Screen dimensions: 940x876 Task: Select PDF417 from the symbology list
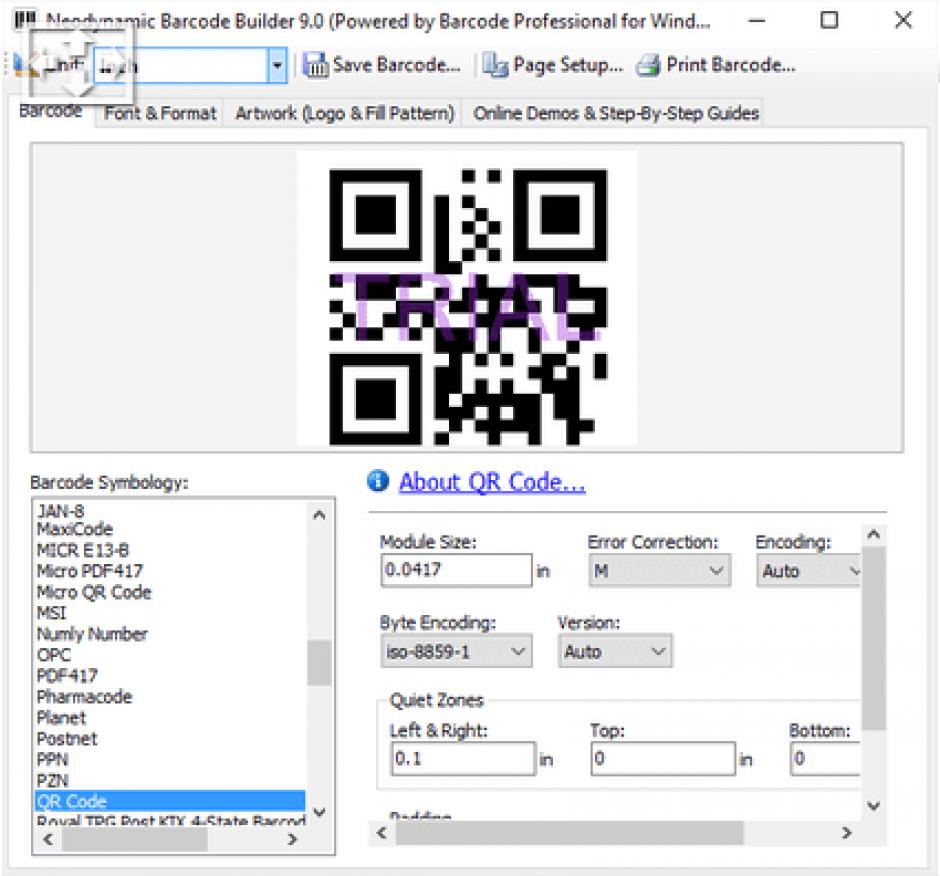[67, 676]
